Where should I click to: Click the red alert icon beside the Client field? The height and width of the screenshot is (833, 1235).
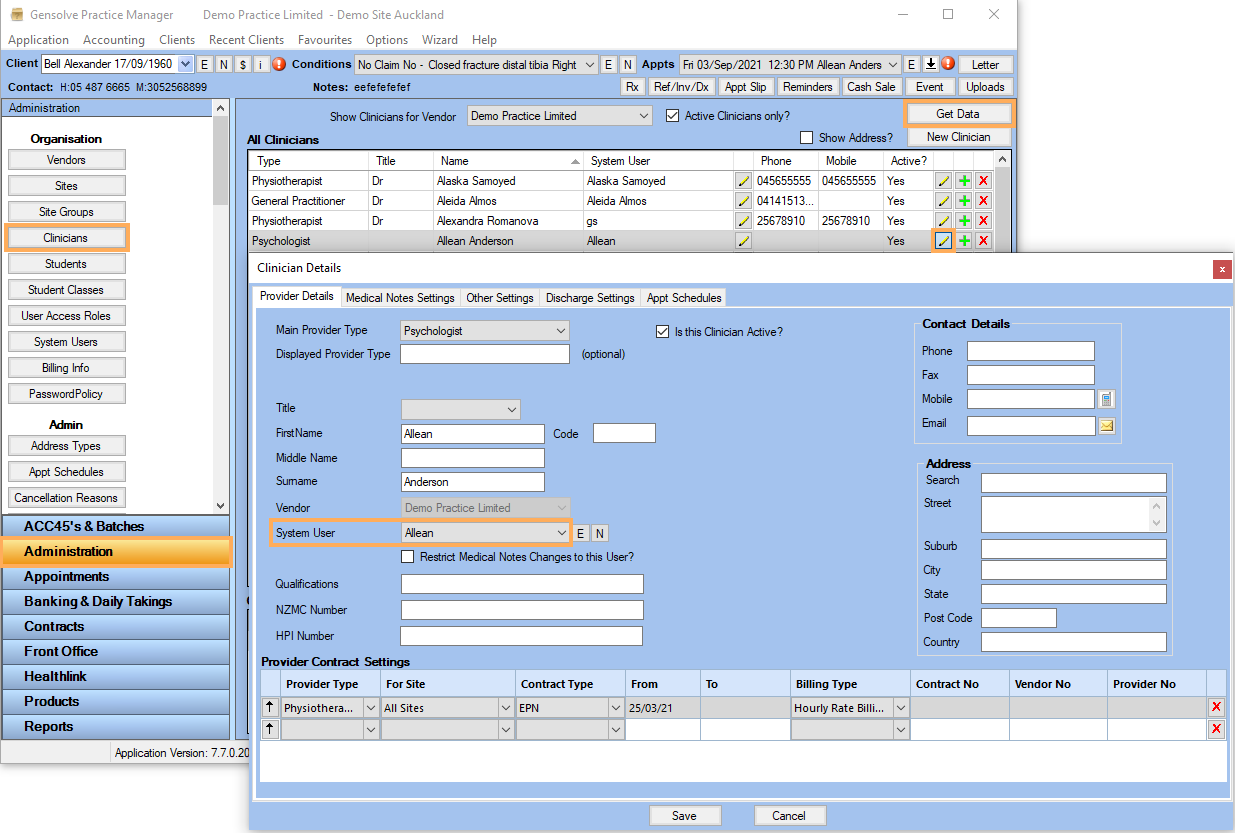point(280,64)
